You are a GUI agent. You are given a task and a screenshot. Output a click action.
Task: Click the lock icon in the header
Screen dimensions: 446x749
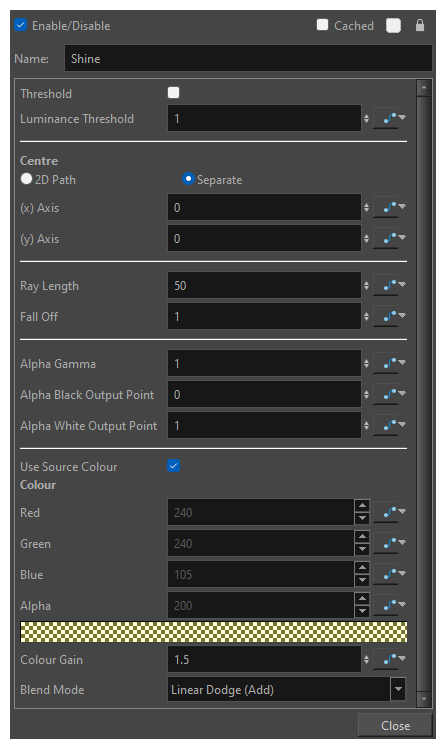(420, 25)
